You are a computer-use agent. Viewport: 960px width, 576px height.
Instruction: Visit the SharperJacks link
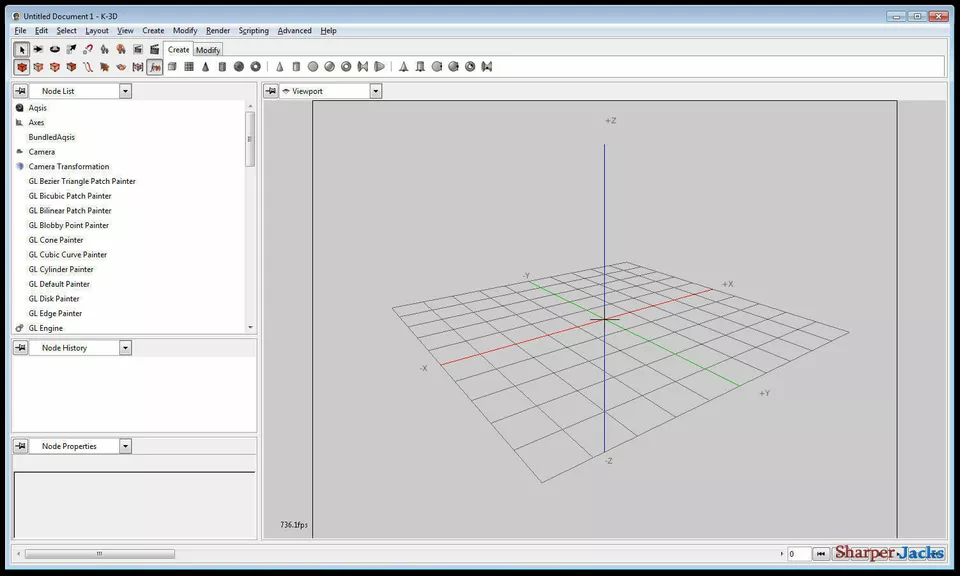889,553
